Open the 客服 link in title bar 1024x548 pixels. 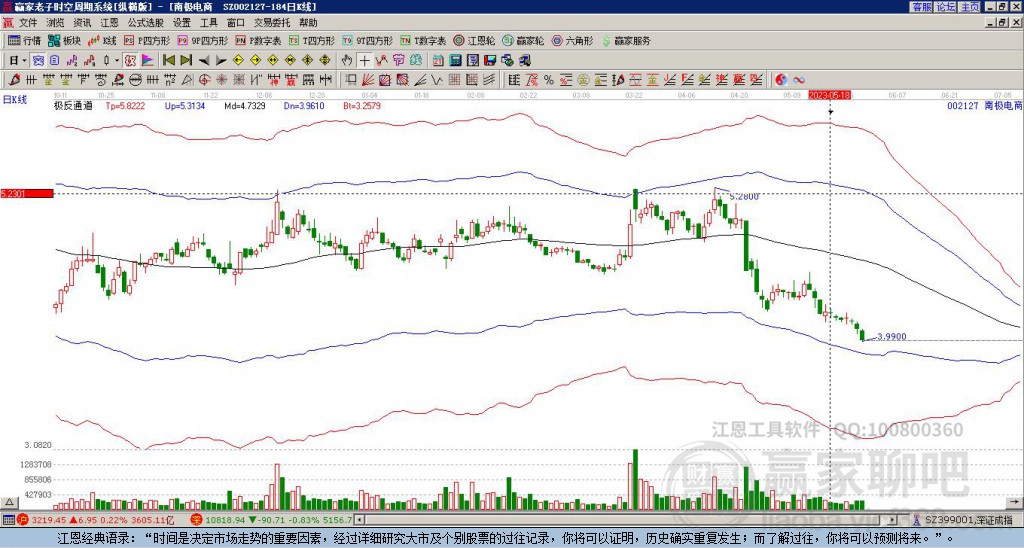[x=921, y=7]
